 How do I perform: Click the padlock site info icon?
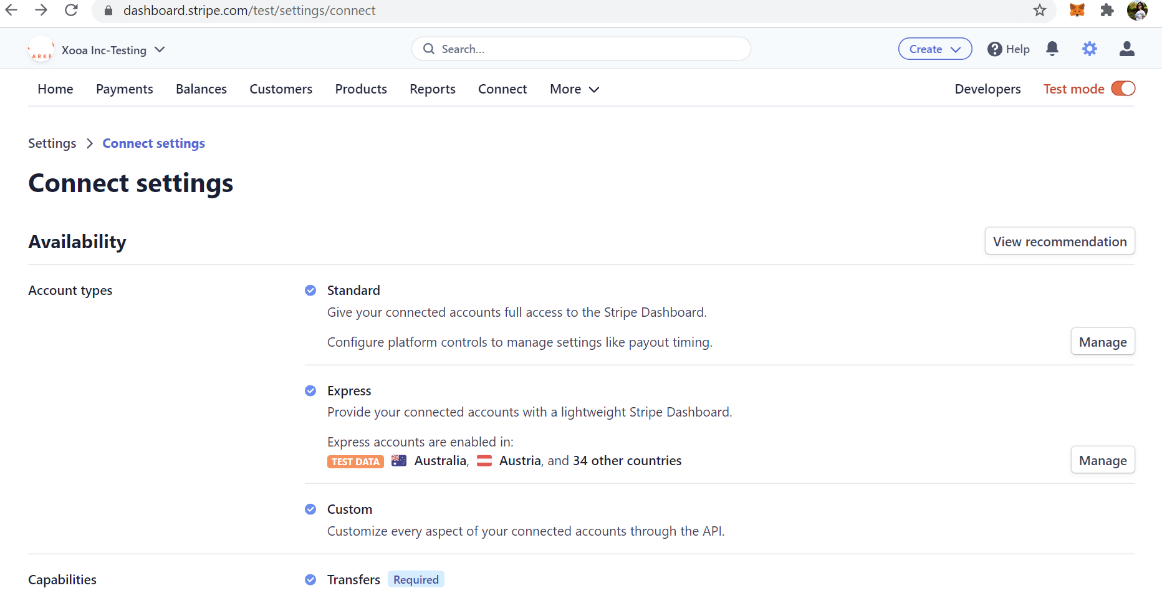click(x=108, y=10)
